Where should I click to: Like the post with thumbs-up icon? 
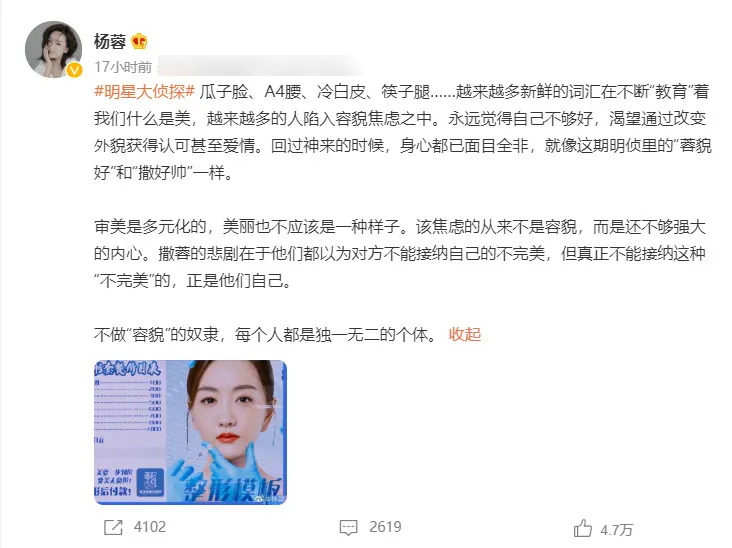tap(583, 528)
